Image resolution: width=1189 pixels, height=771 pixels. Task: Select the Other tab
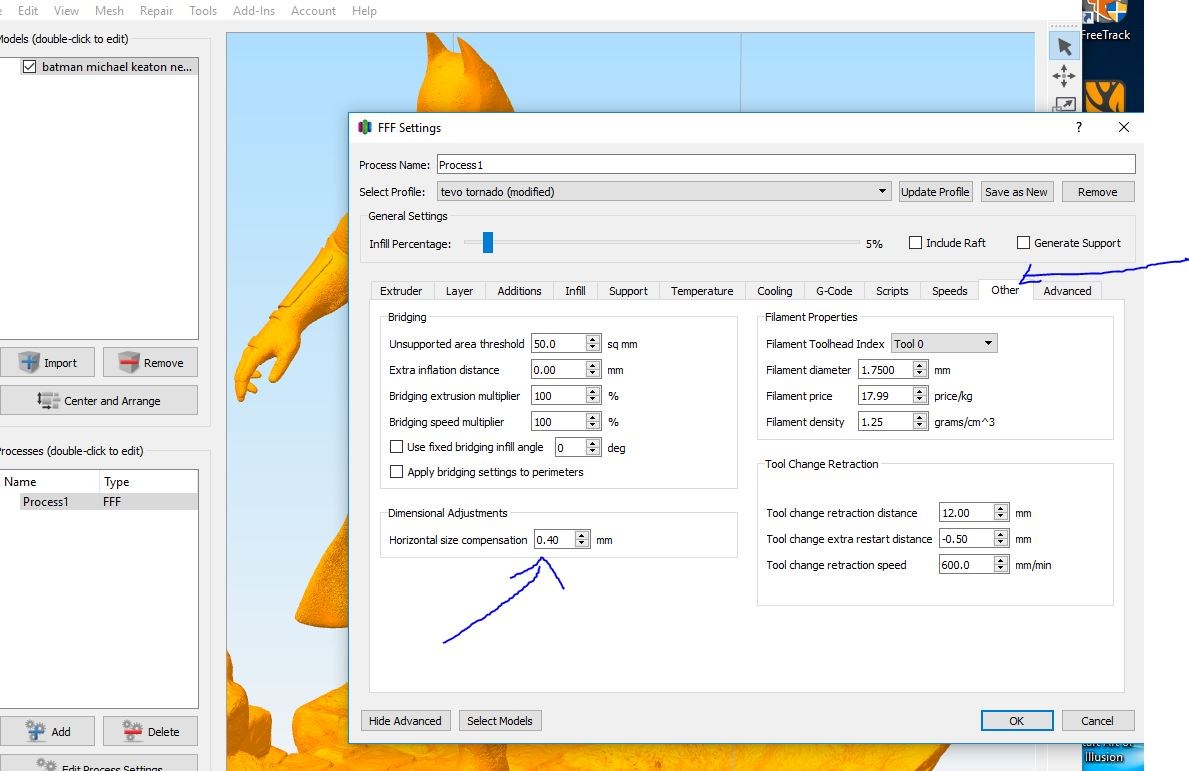pyautogui.click(x=1005, y=290)
